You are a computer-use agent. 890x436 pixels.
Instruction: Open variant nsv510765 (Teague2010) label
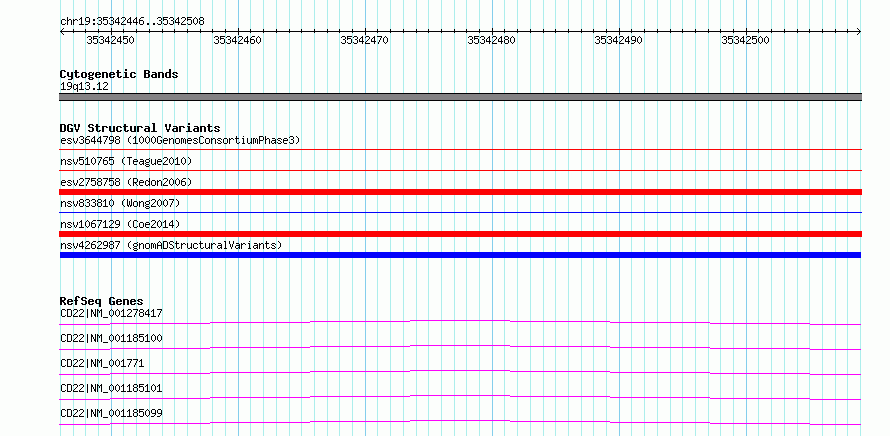pos(126,162)
